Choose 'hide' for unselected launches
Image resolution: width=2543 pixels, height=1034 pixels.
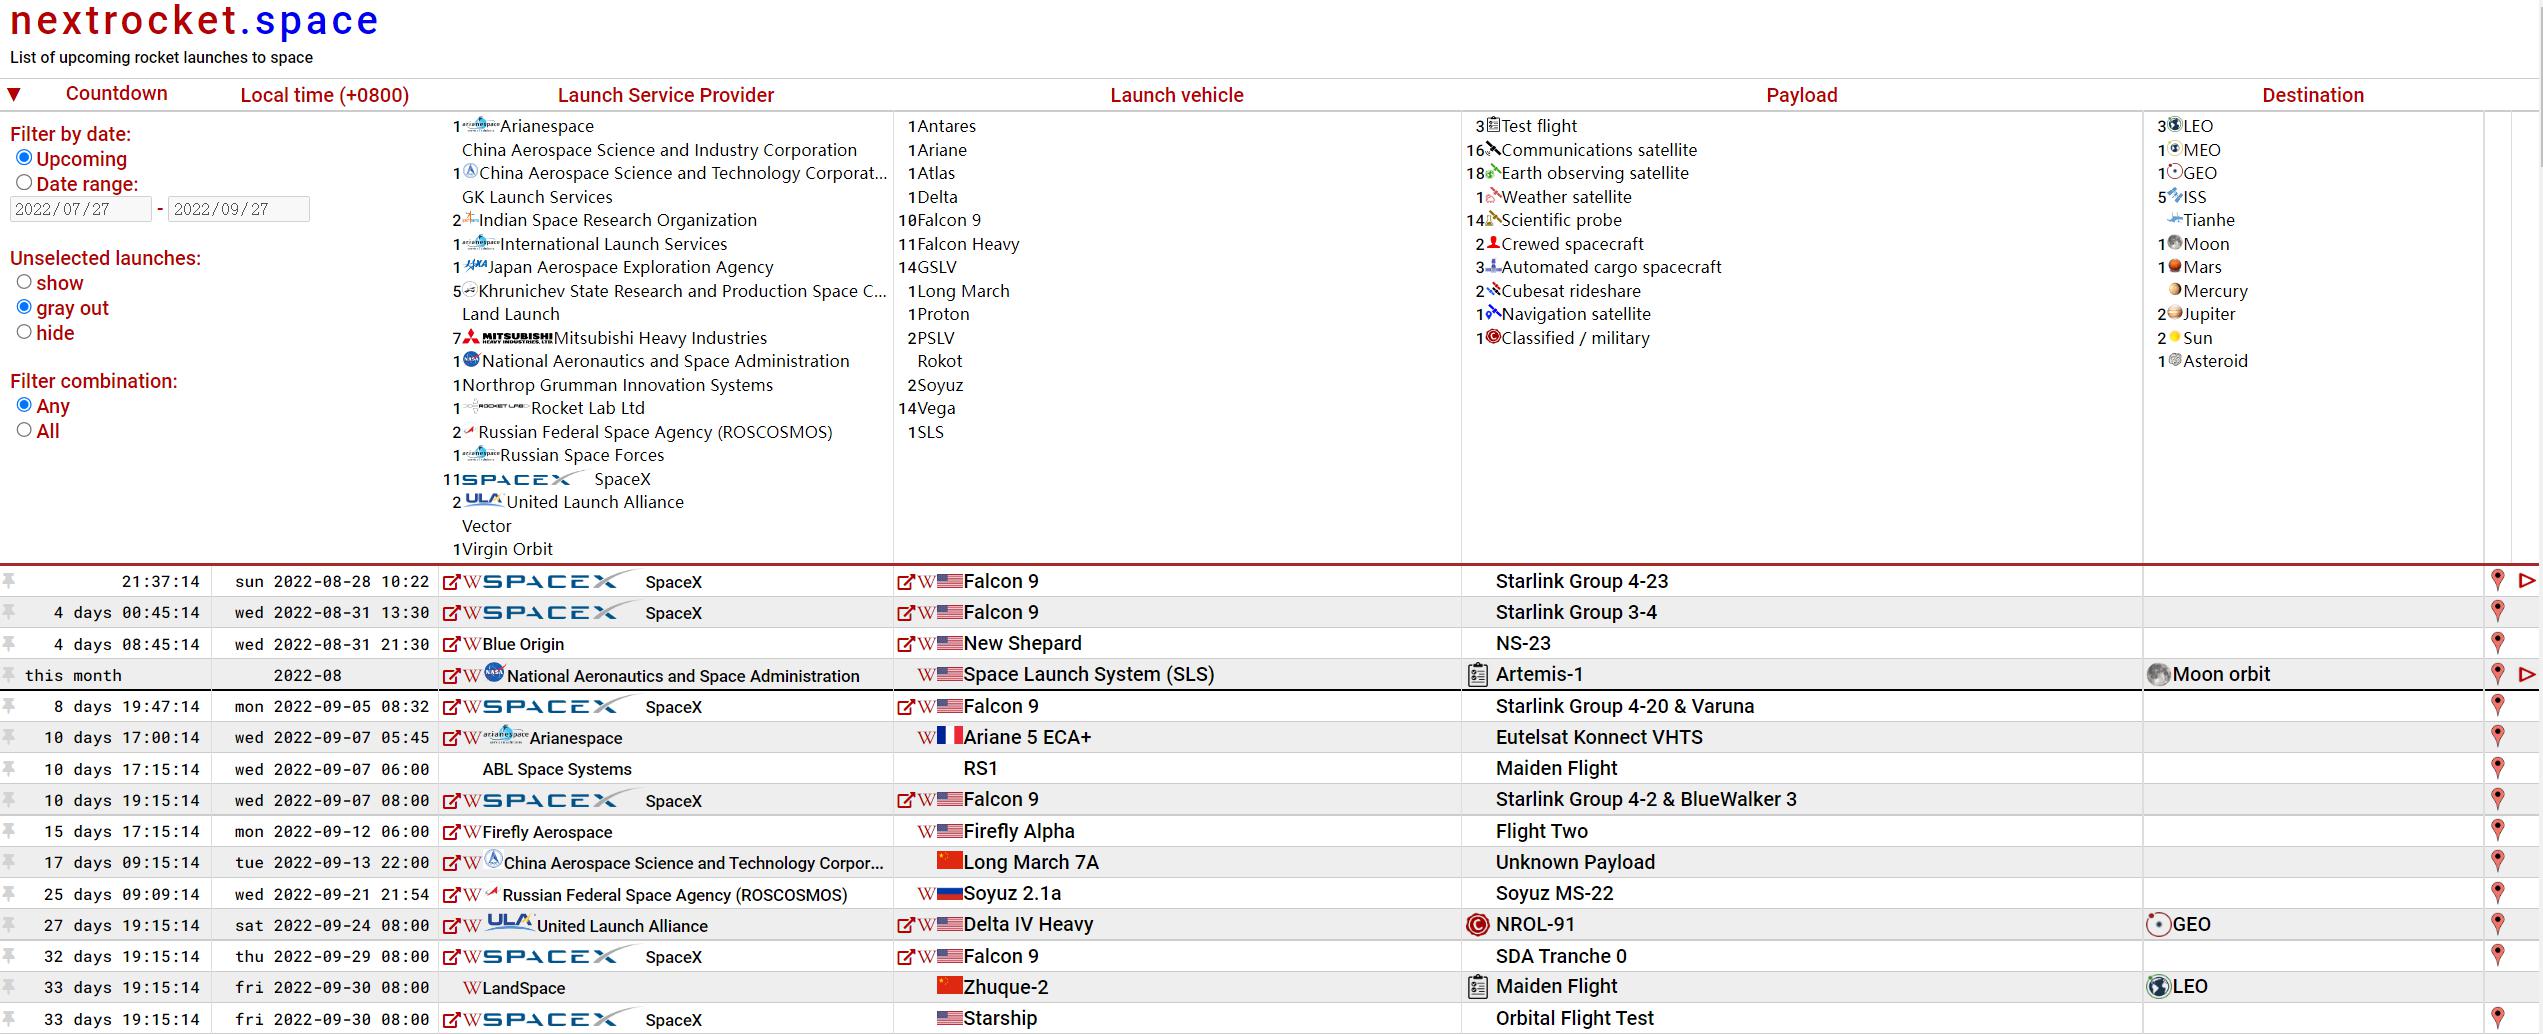[24, 332]
